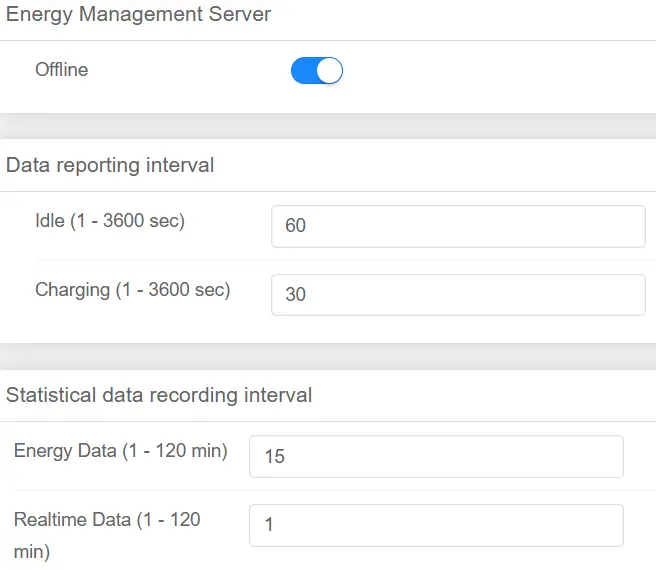Click the 'Idle (1 - 3600 sec)' label
656x570 pixels.
coord(110,221)
